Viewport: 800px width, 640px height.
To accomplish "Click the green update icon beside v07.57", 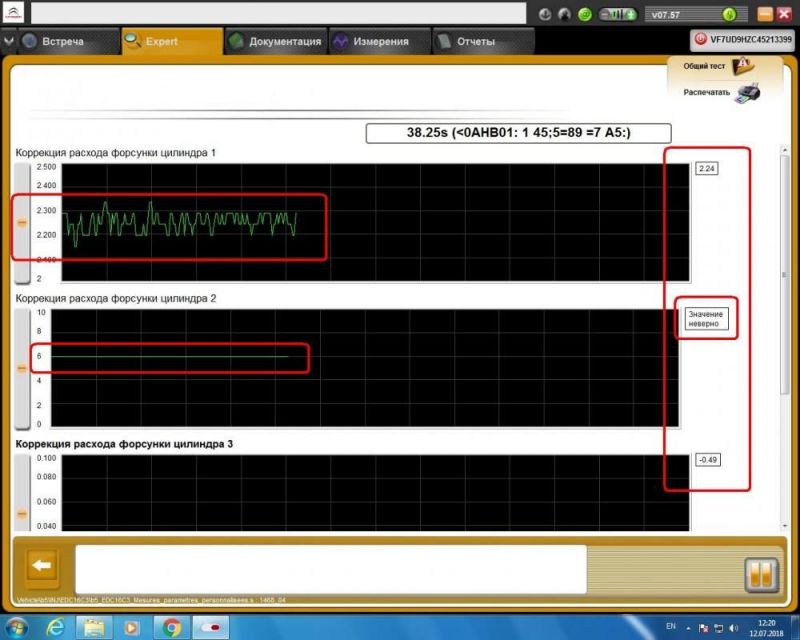I will (x=732, y=15).
